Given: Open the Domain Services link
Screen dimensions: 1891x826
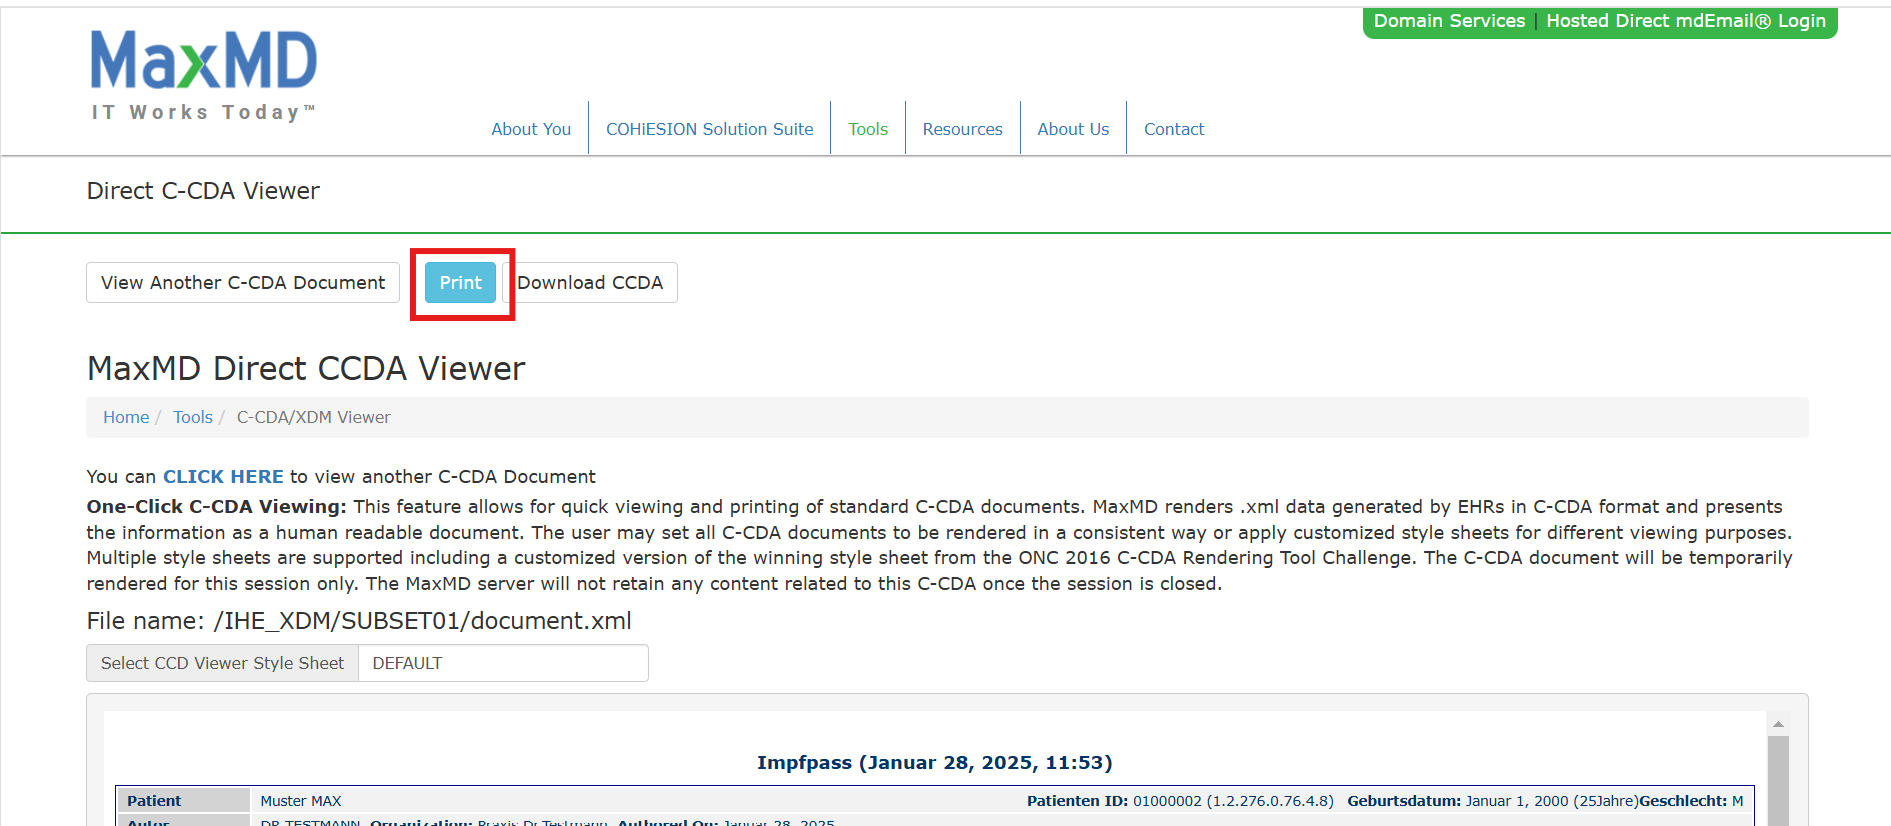Looking at the screenshot, I should click(x=1449, y=21).
